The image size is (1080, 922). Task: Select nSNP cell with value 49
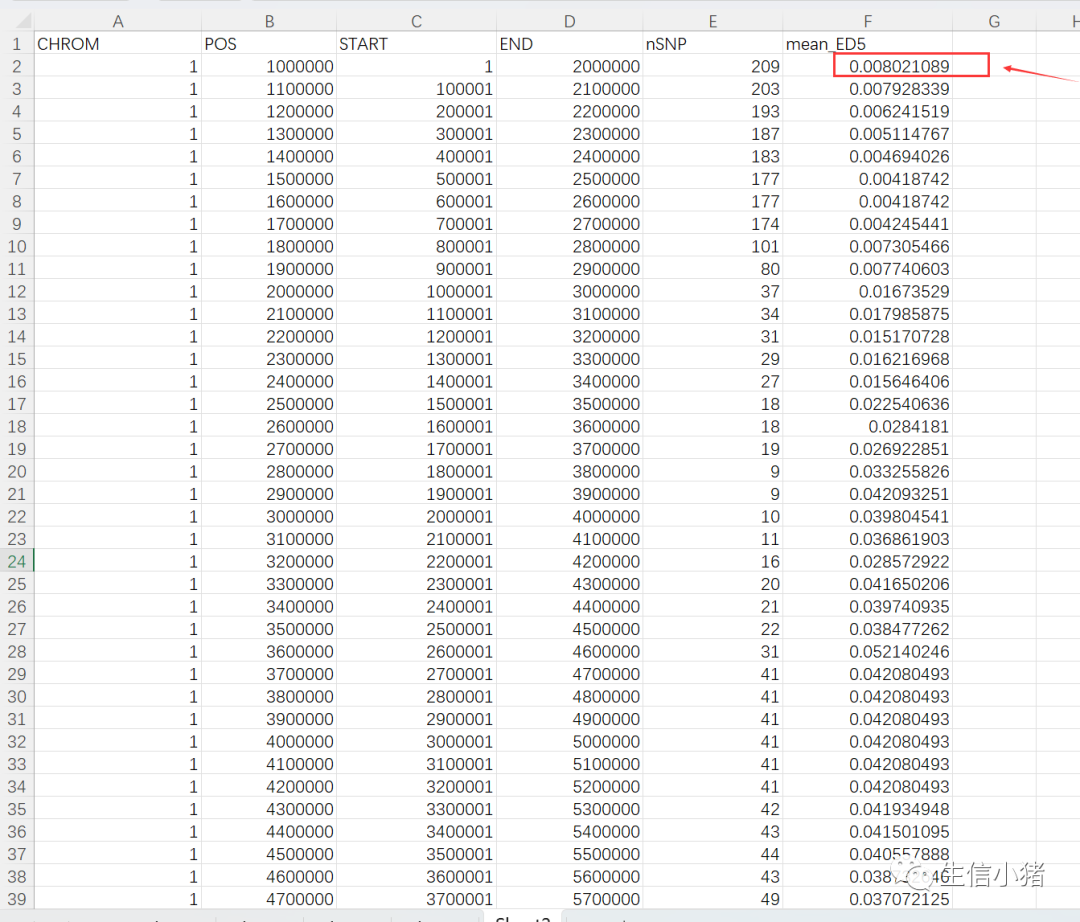pyautogui.click(x=713, y=899)
